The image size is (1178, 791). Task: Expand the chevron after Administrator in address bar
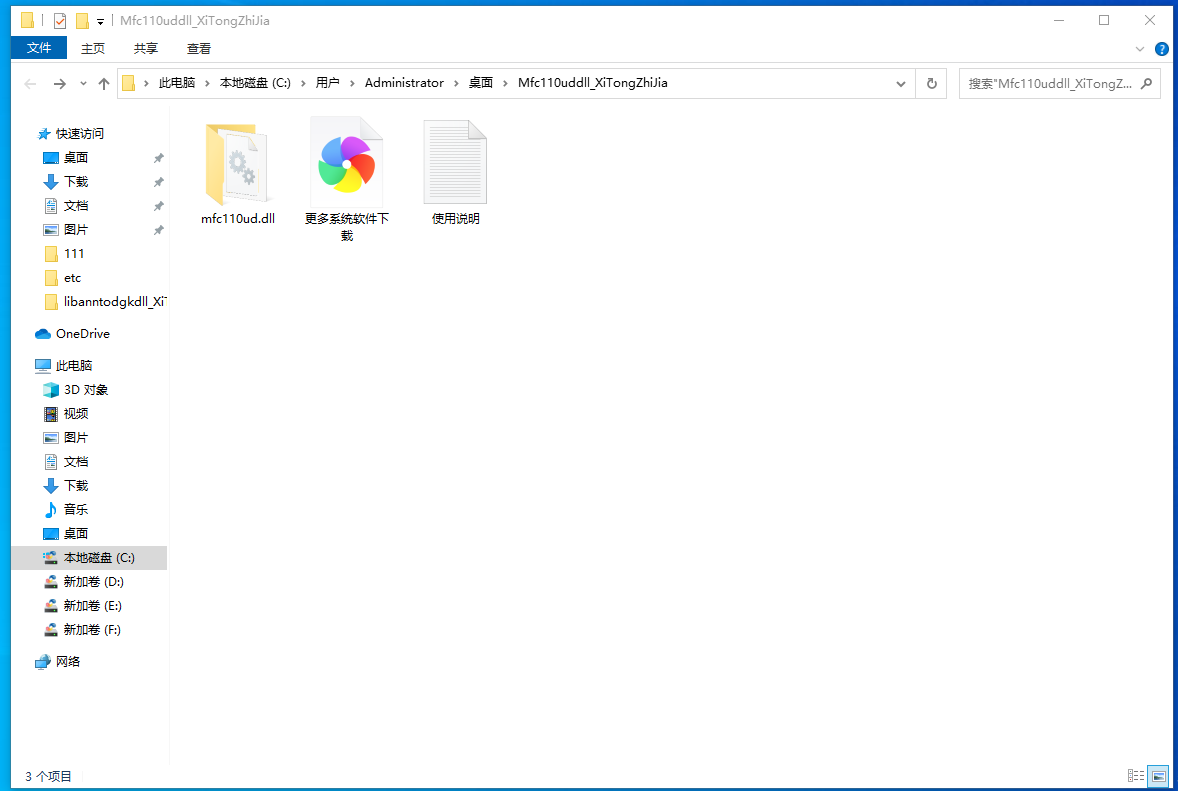[x=456, y=83]
